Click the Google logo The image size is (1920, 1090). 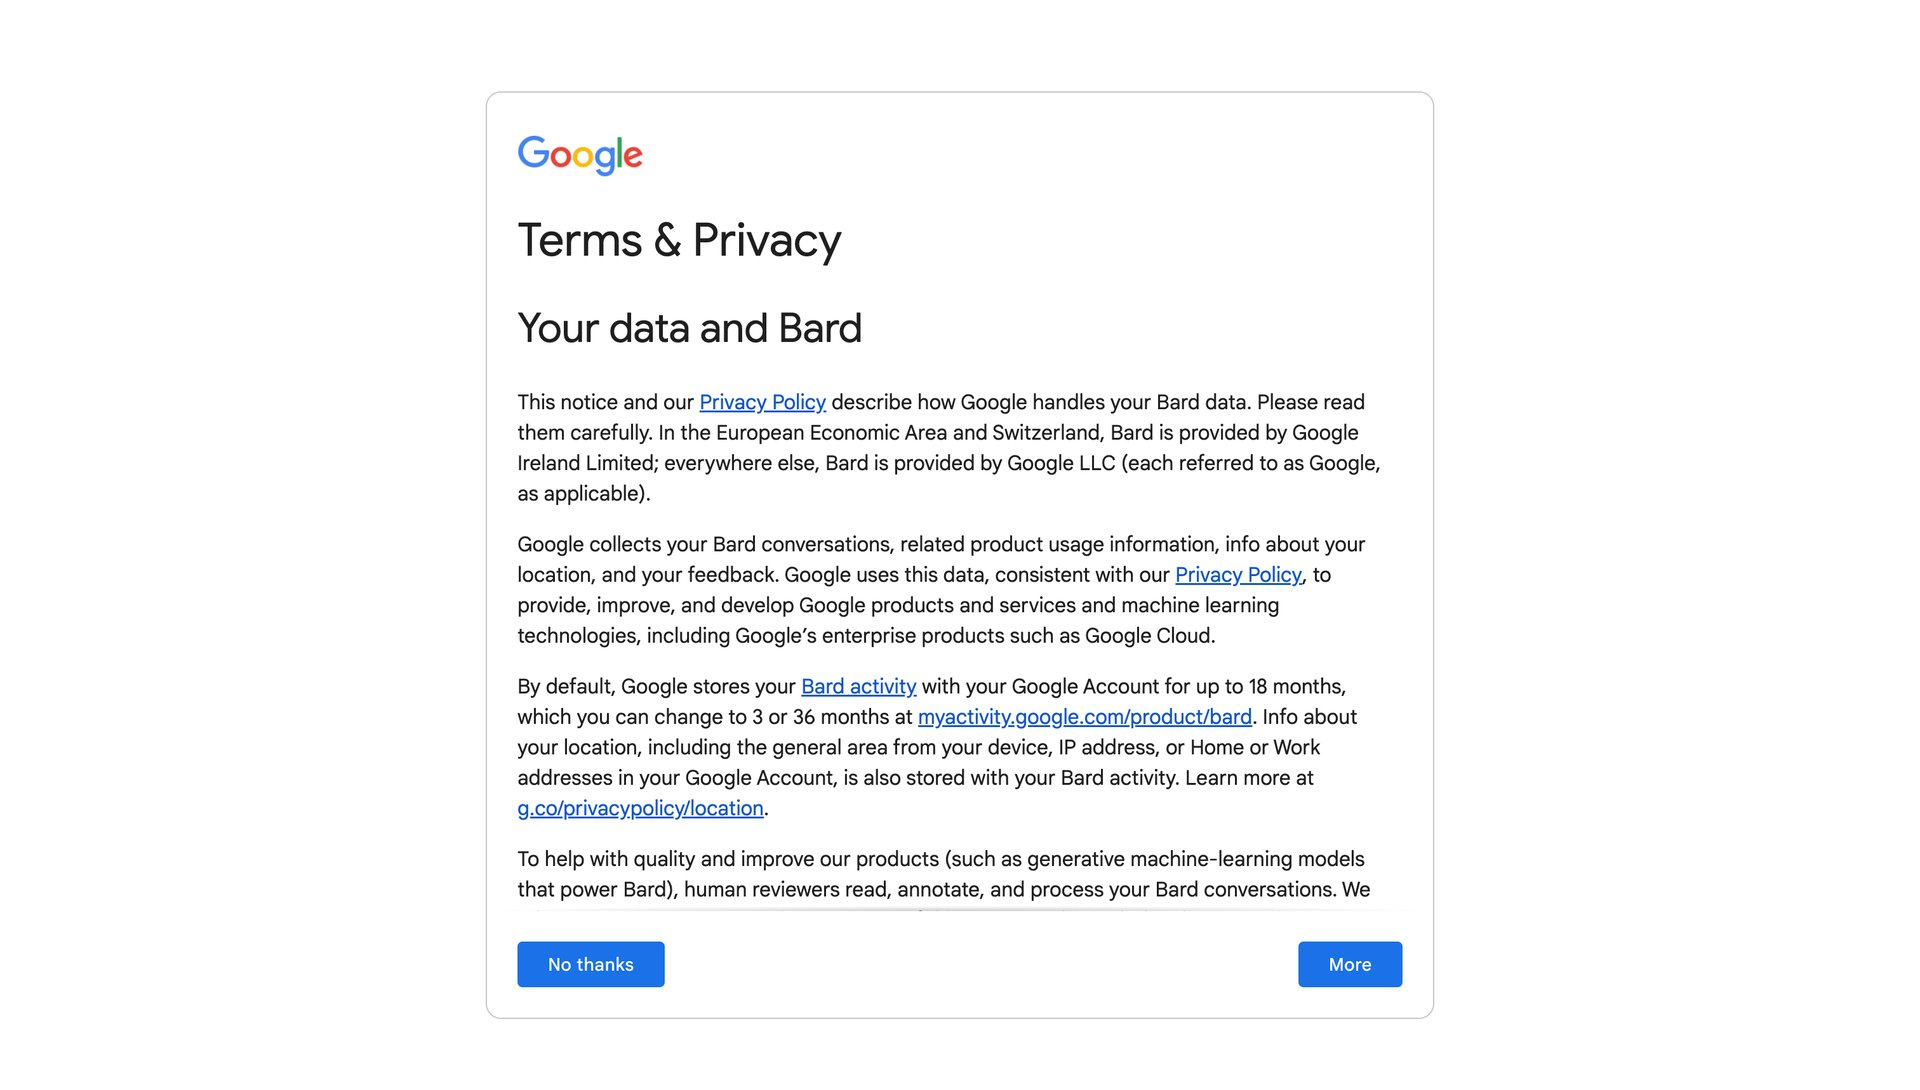[580, 155]
